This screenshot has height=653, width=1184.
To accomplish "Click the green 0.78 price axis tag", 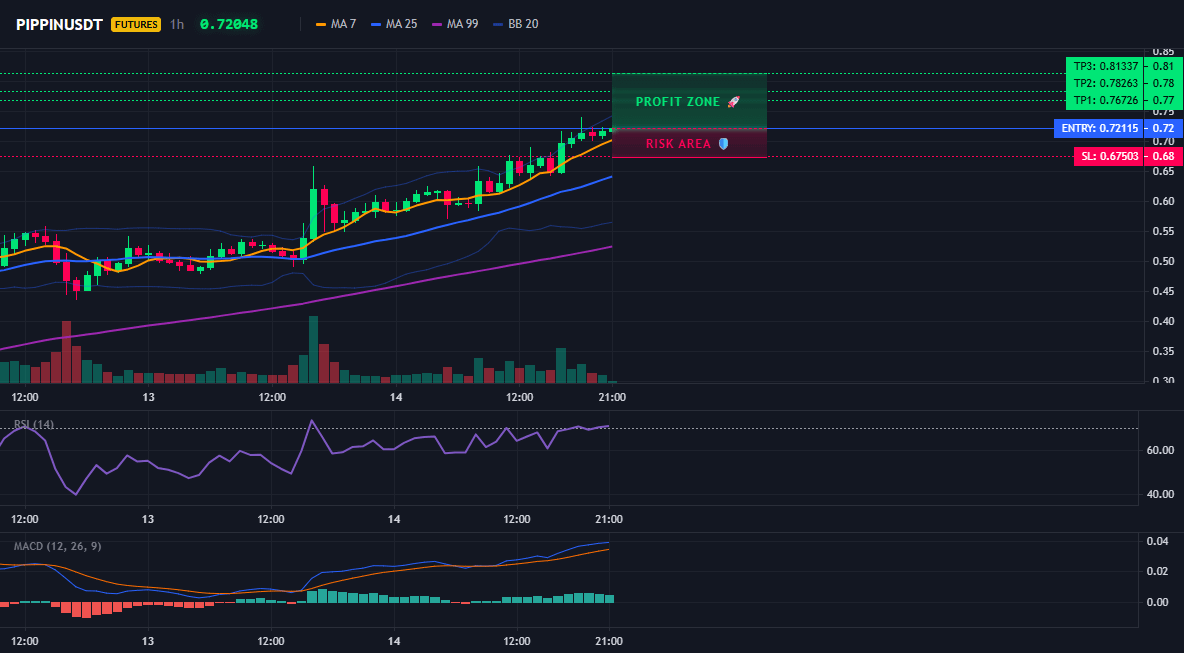I will pos(1164,82).
